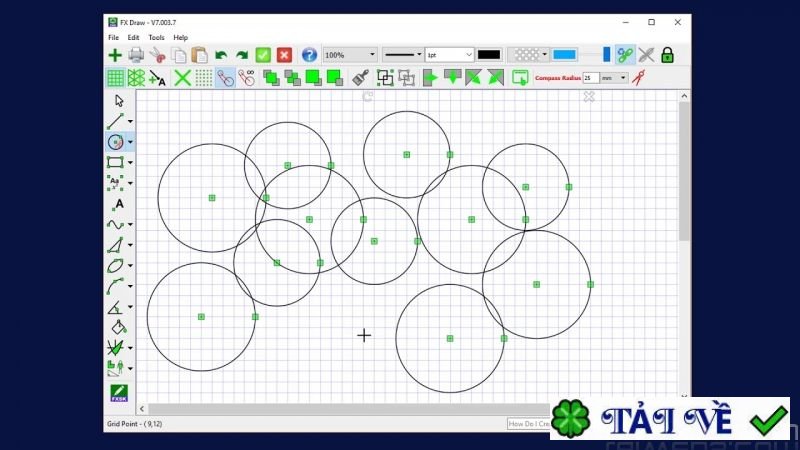The image size is (800, 450).
Task: Expand the circle tool options arrow
Action: tap(131, 142)
